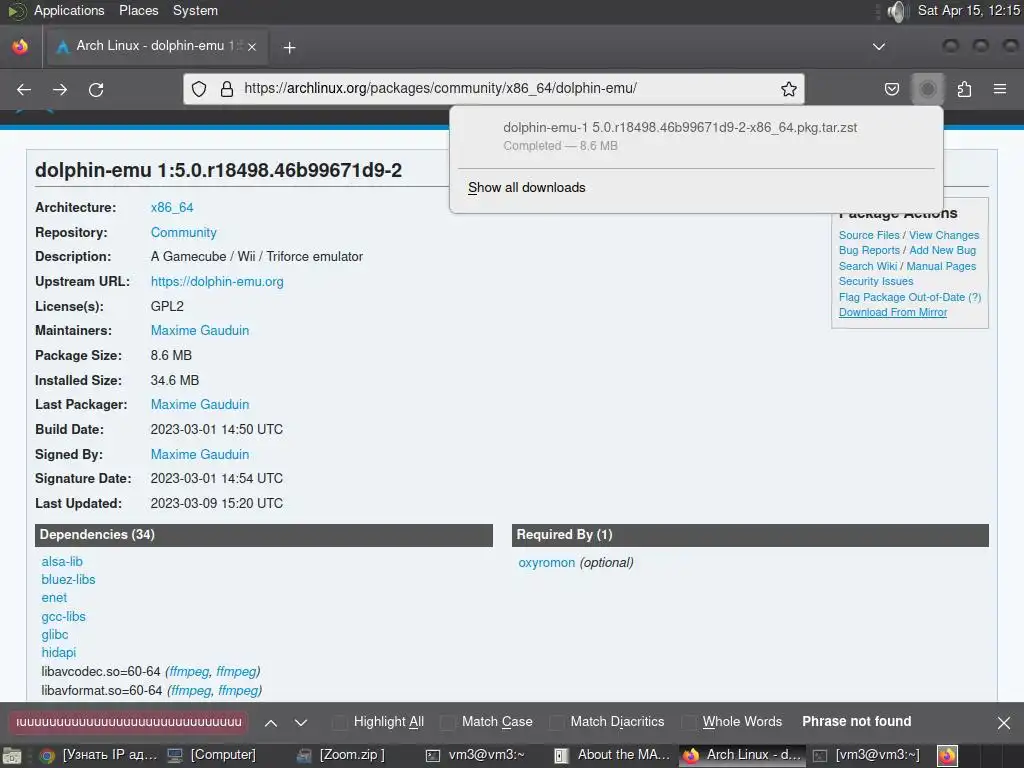1024x768 pixels.
Task: Click the Firefox icon at taskbar end
Action: [x=948, y=756]
